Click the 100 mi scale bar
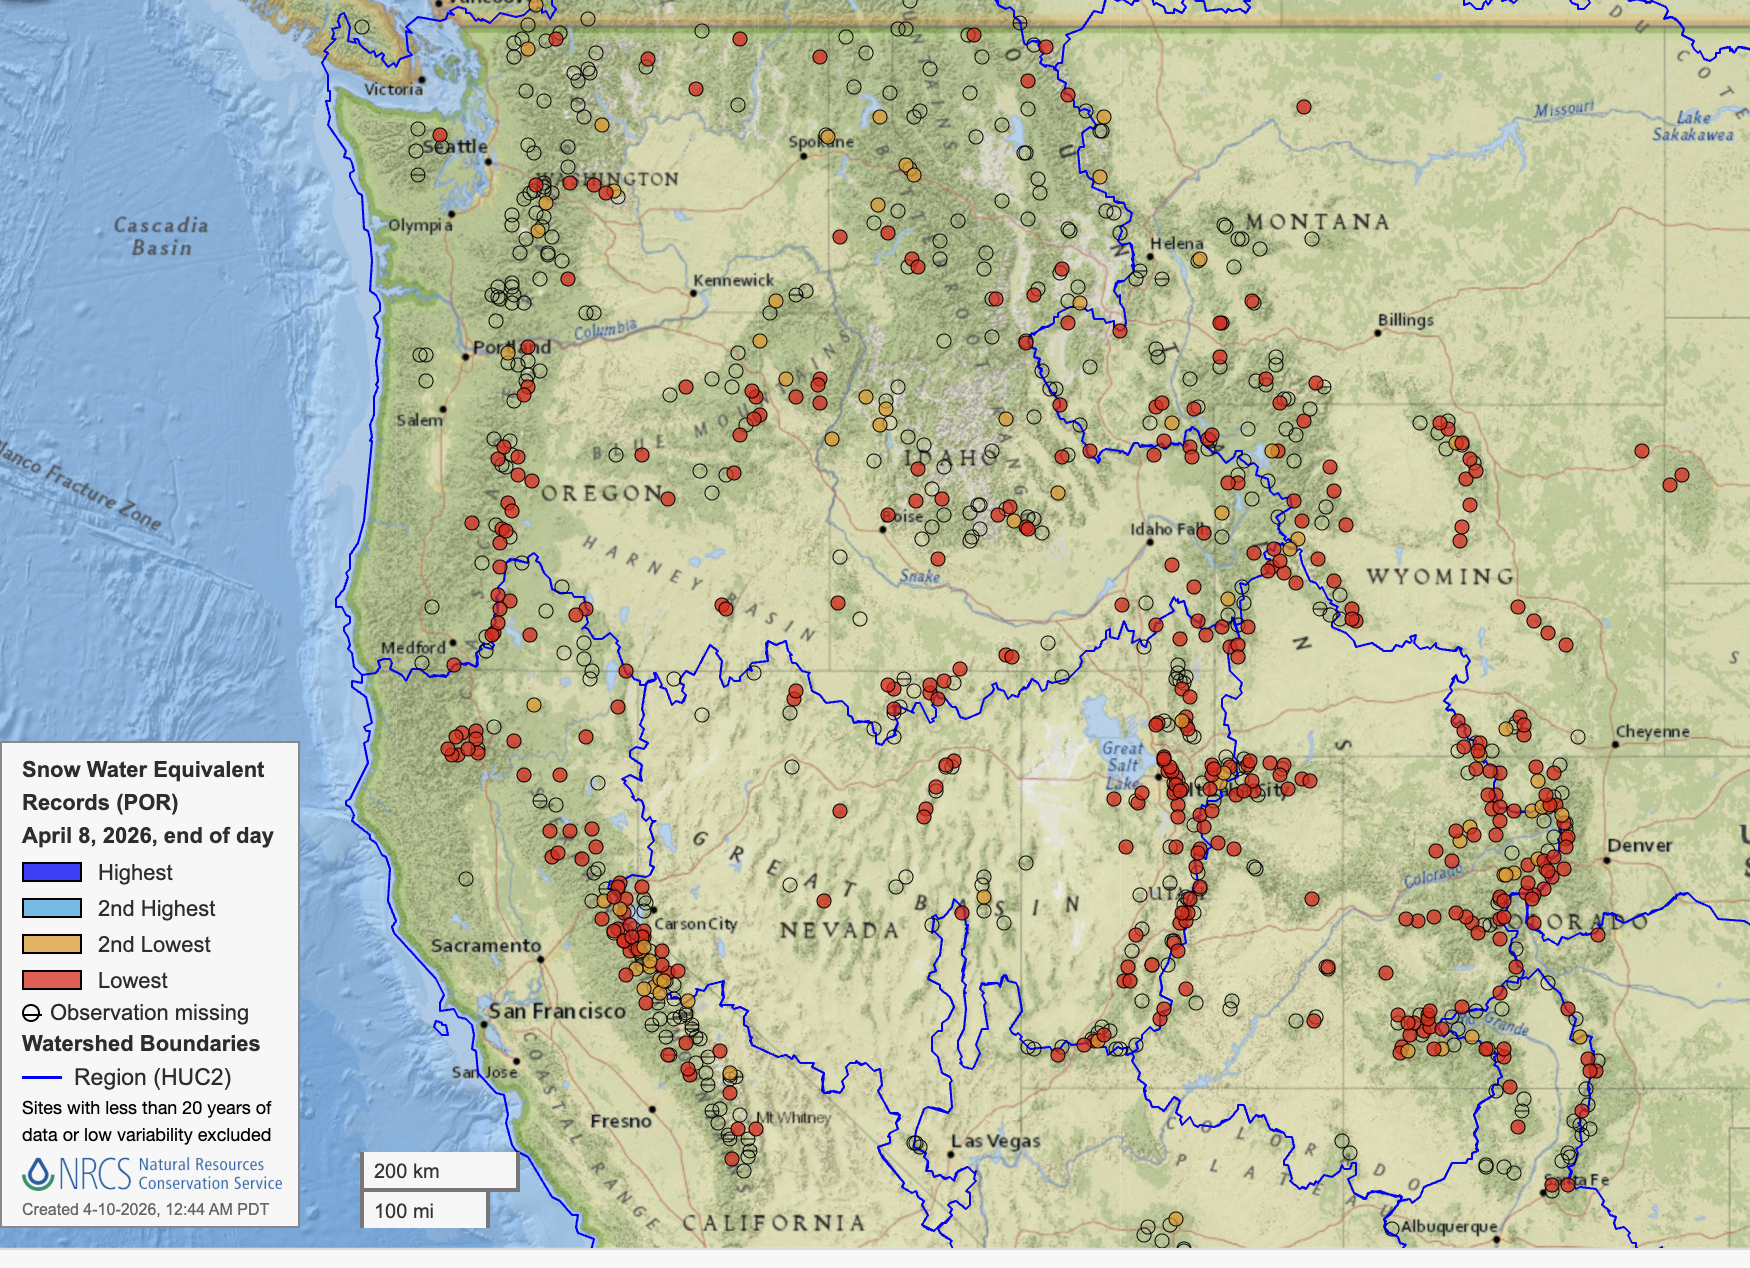 tap(424, 1211)
